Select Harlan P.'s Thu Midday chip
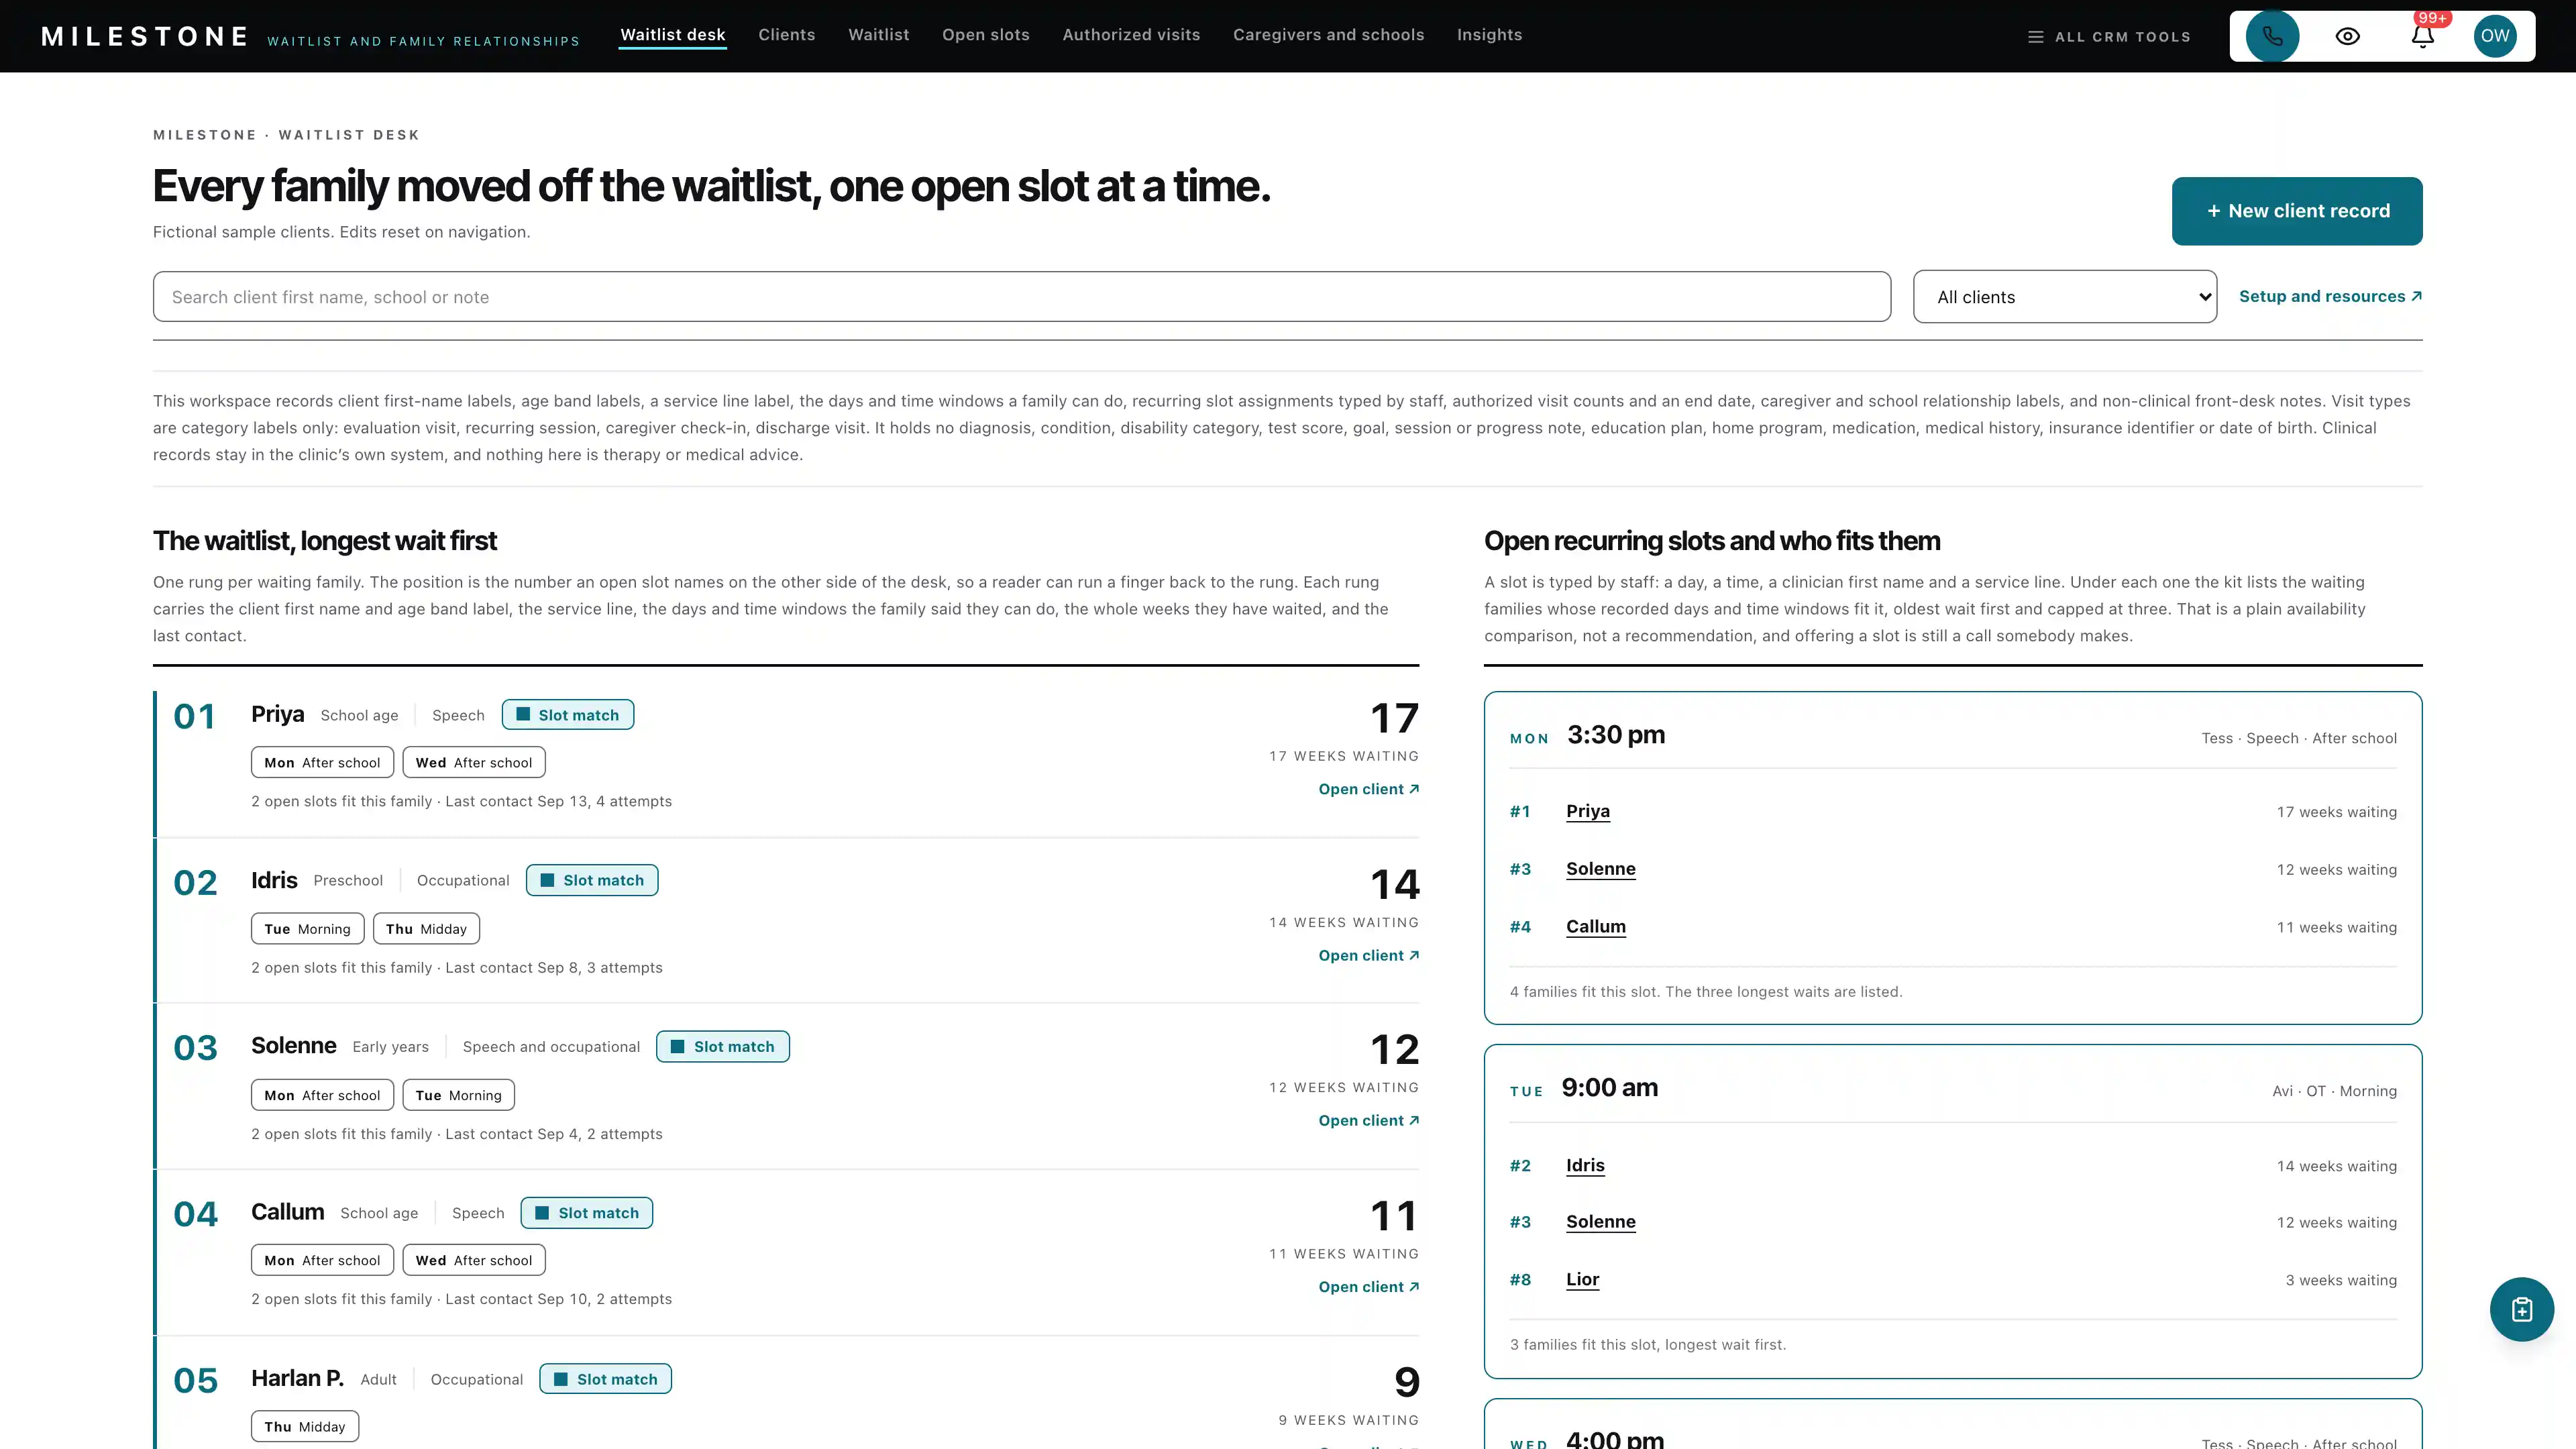Image resolution: width=2576 pixels, height=1449 pixels. [x=304, y=1427]
